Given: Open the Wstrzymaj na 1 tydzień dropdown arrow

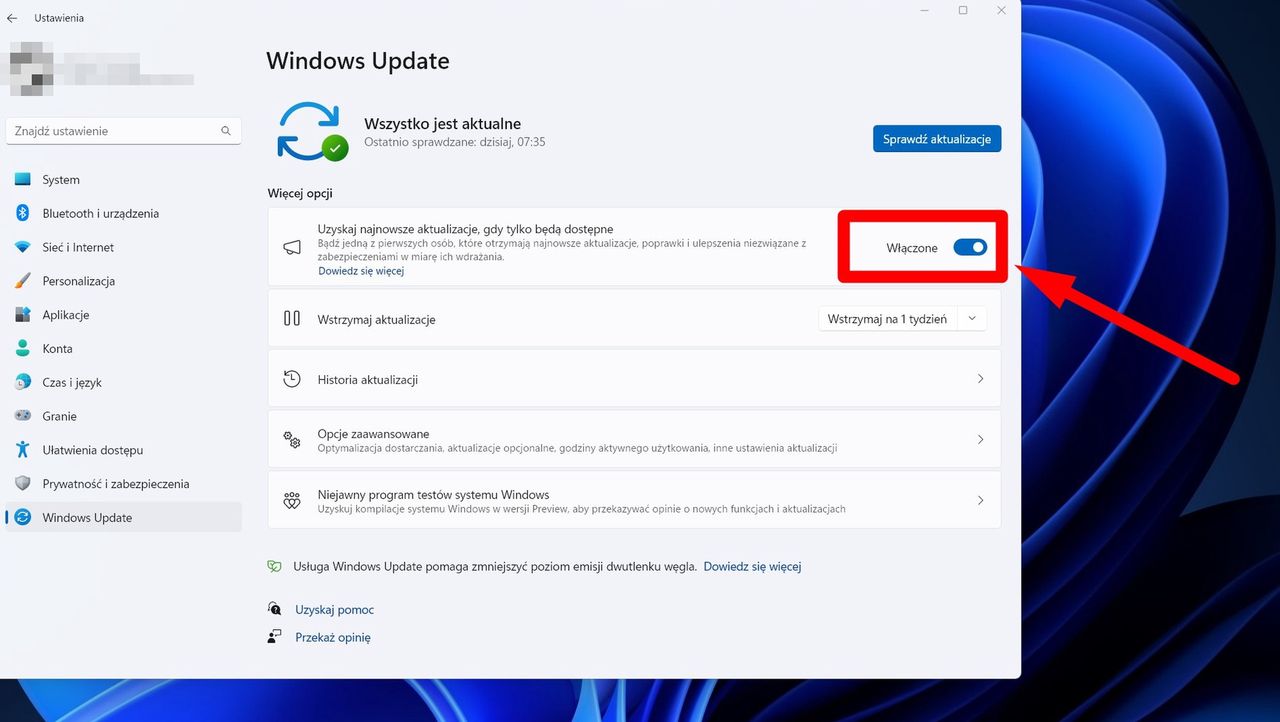Looking at the screenshot, I should [x=972, y=319].
